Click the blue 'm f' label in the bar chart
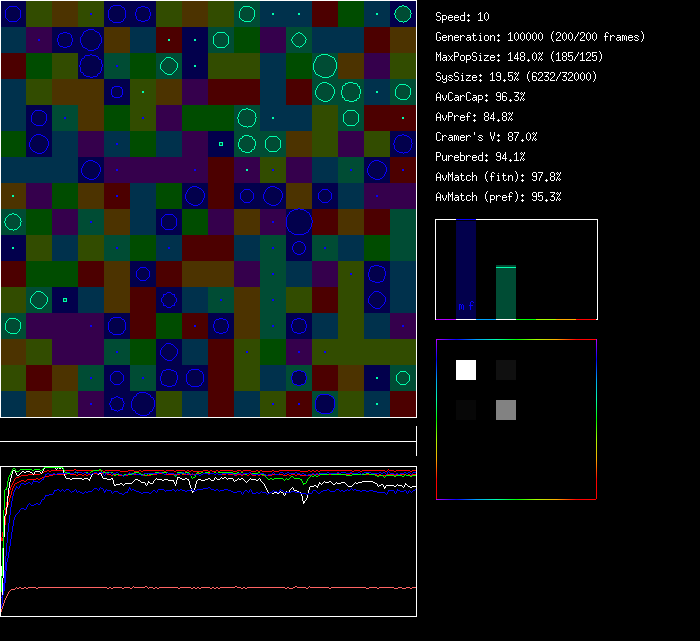This screenshot has width=700, height=641. click(466, 306)
